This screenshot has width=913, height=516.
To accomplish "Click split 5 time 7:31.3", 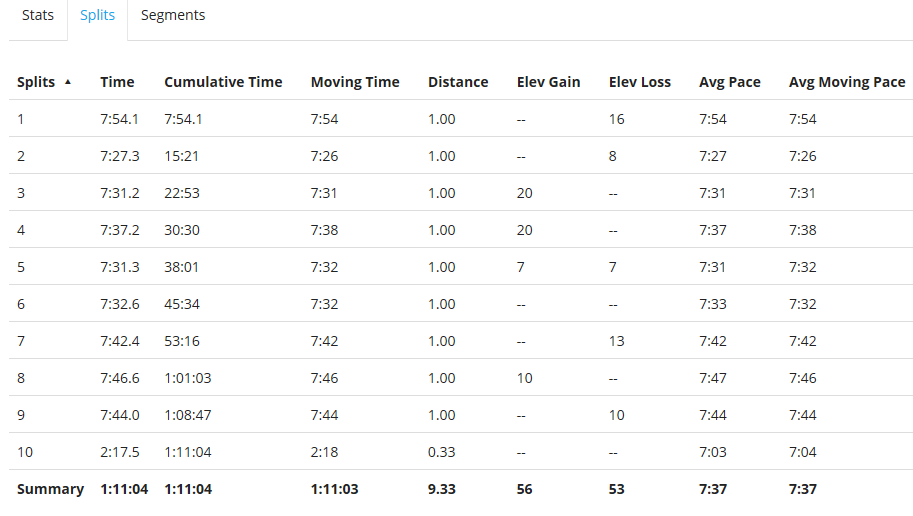I will point(119,267).
